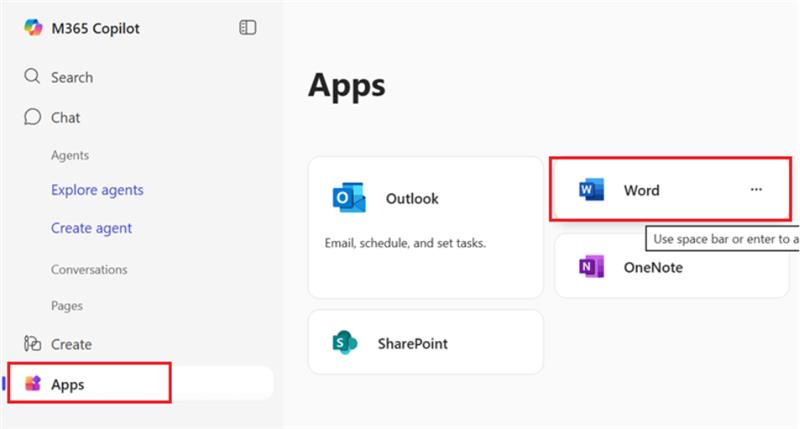Click the OneNote app icon
800x429 pixels.
coord(591,267)
